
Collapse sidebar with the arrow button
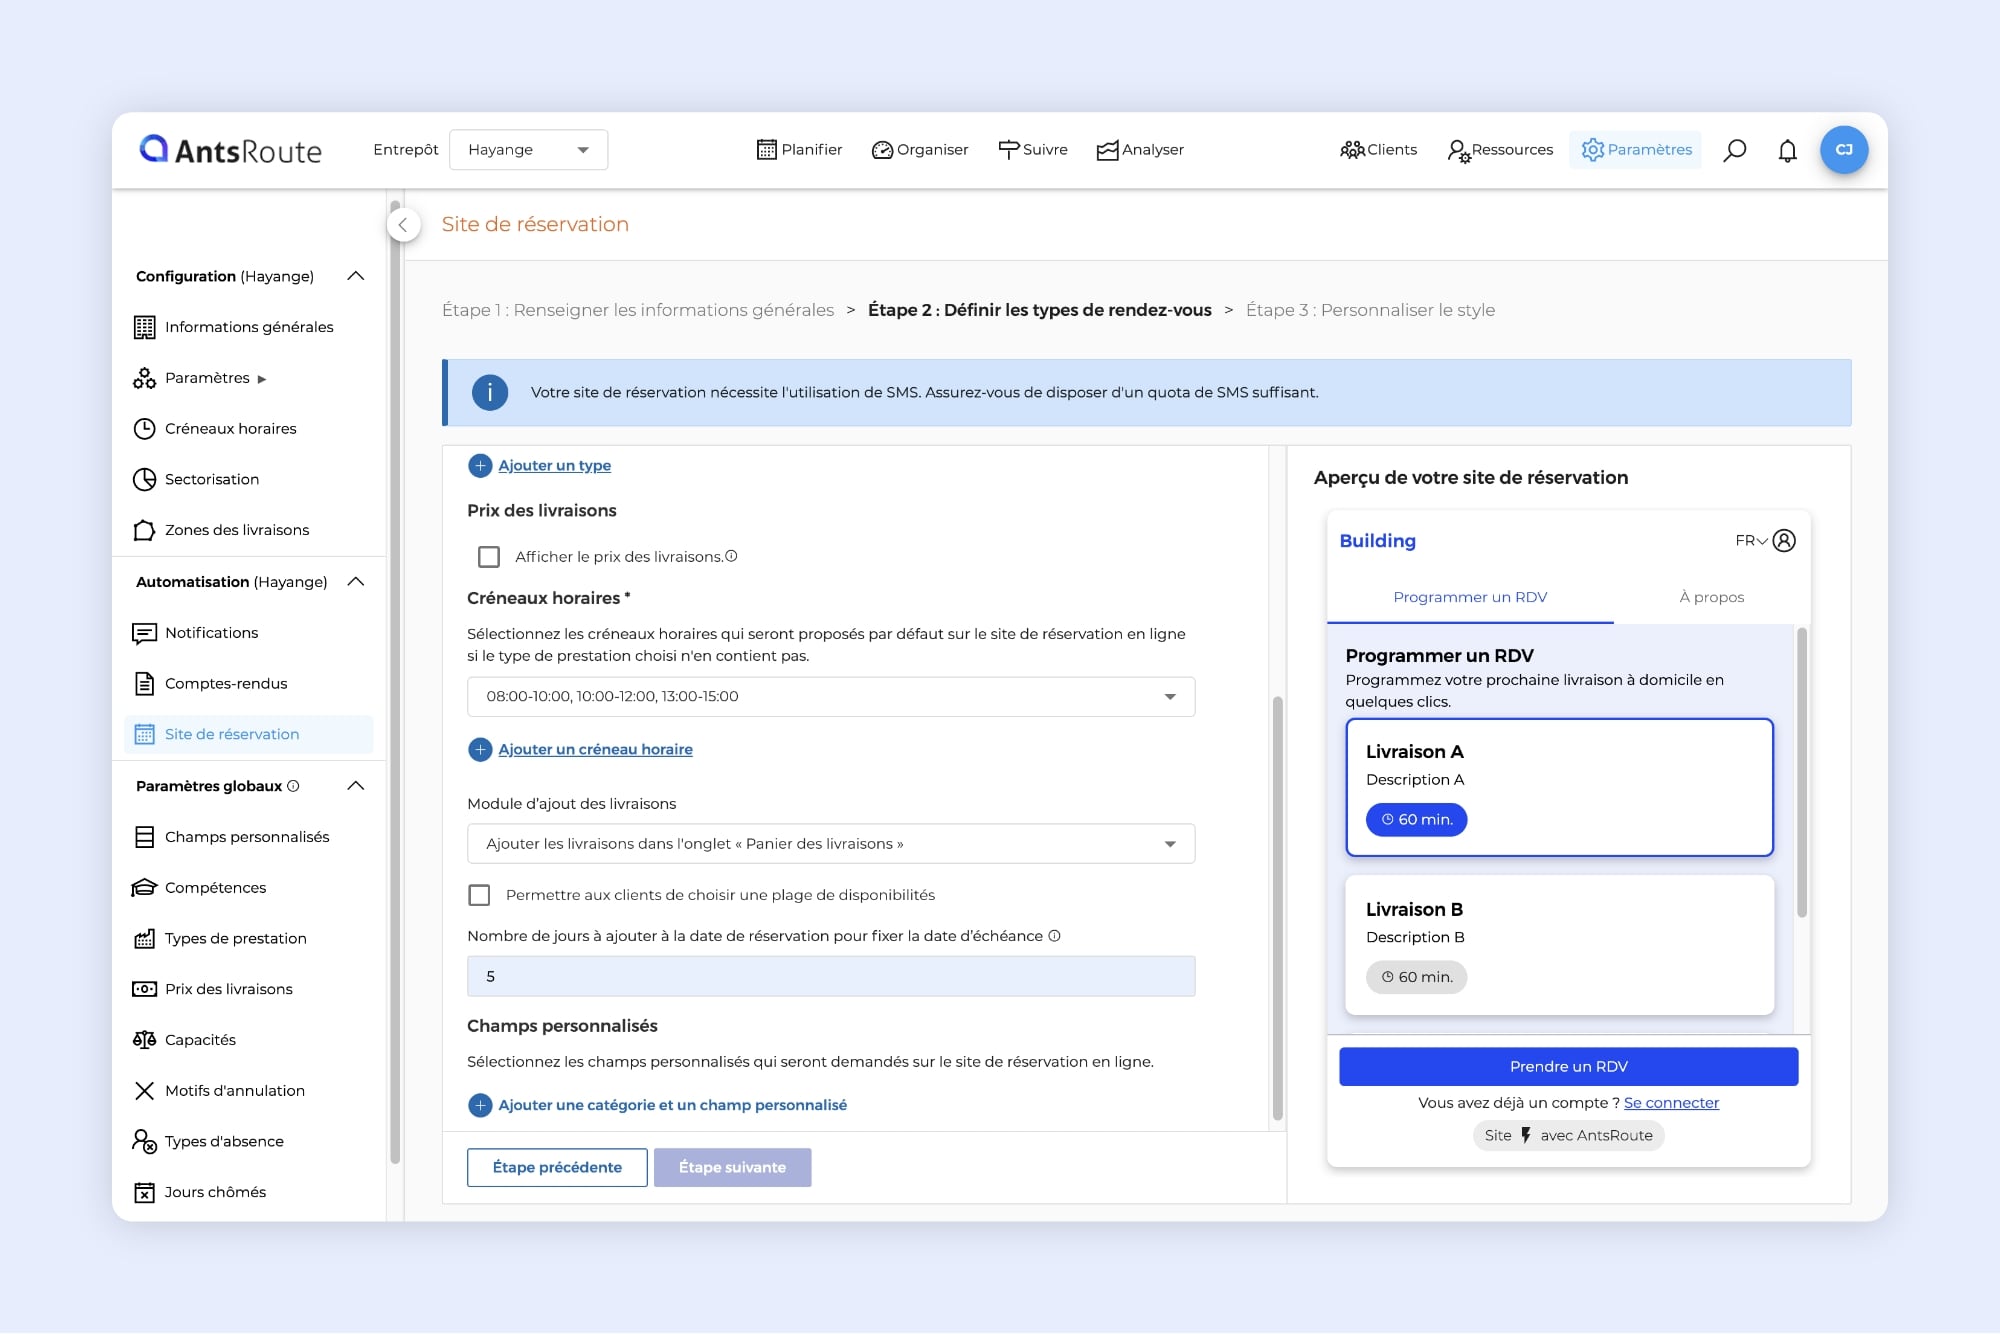[x=403, y=225]
